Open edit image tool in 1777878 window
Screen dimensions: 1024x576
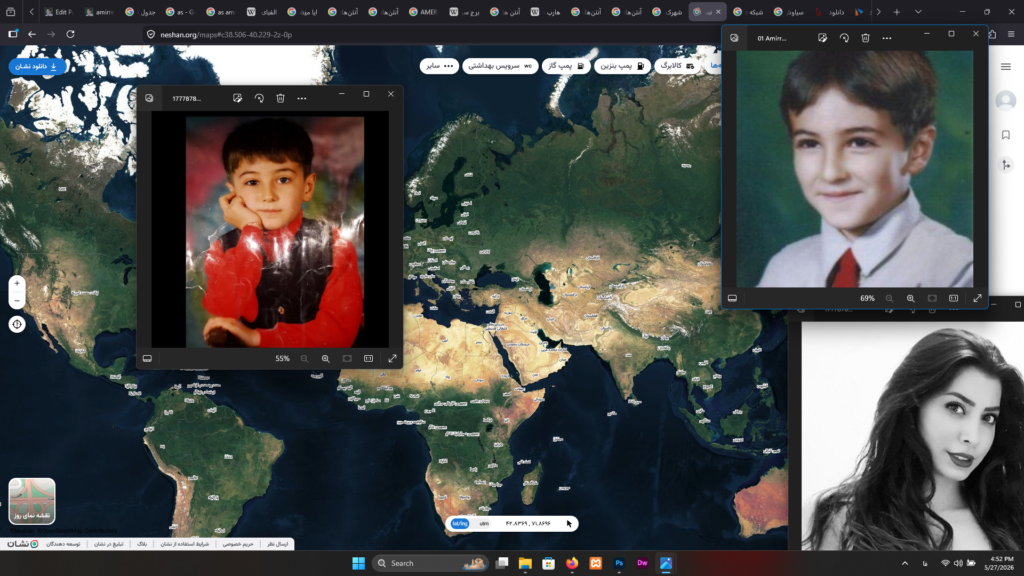[238, 98]
